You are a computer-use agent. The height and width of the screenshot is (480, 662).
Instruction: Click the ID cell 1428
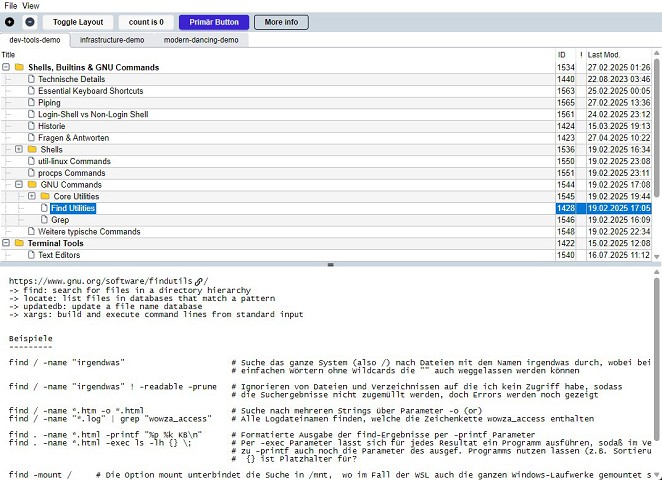click(x=566, y=208)
